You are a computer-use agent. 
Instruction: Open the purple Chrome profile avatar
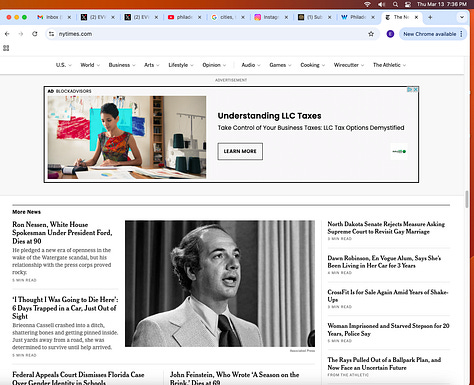click(390, 34)
